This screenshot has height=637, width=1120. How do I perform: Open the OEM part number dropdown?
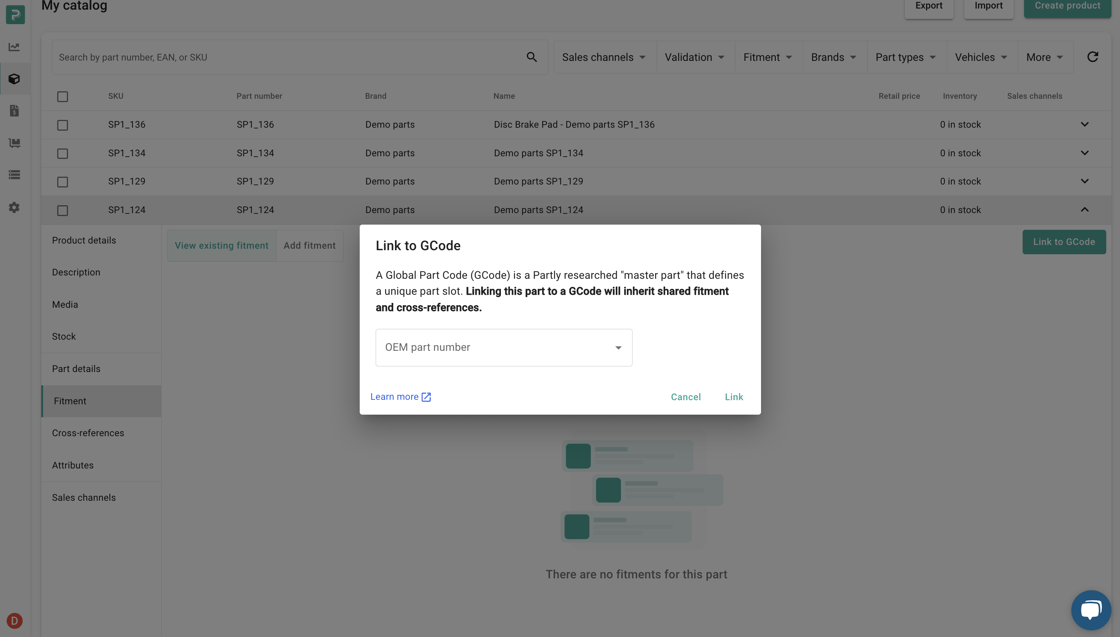(x=504, y=348)
